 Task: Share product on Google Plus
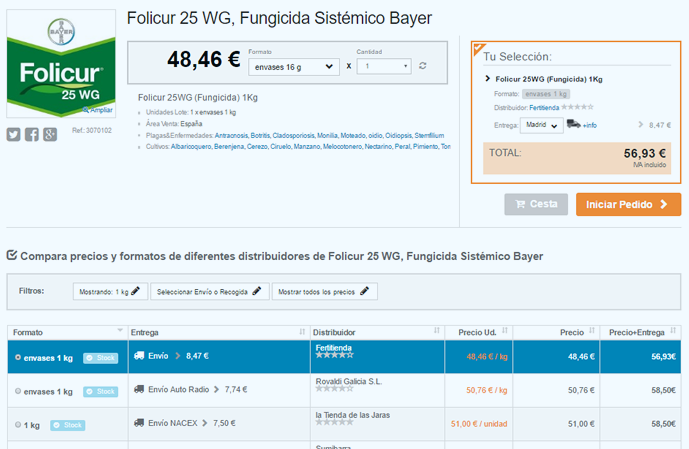coord(50,134)
